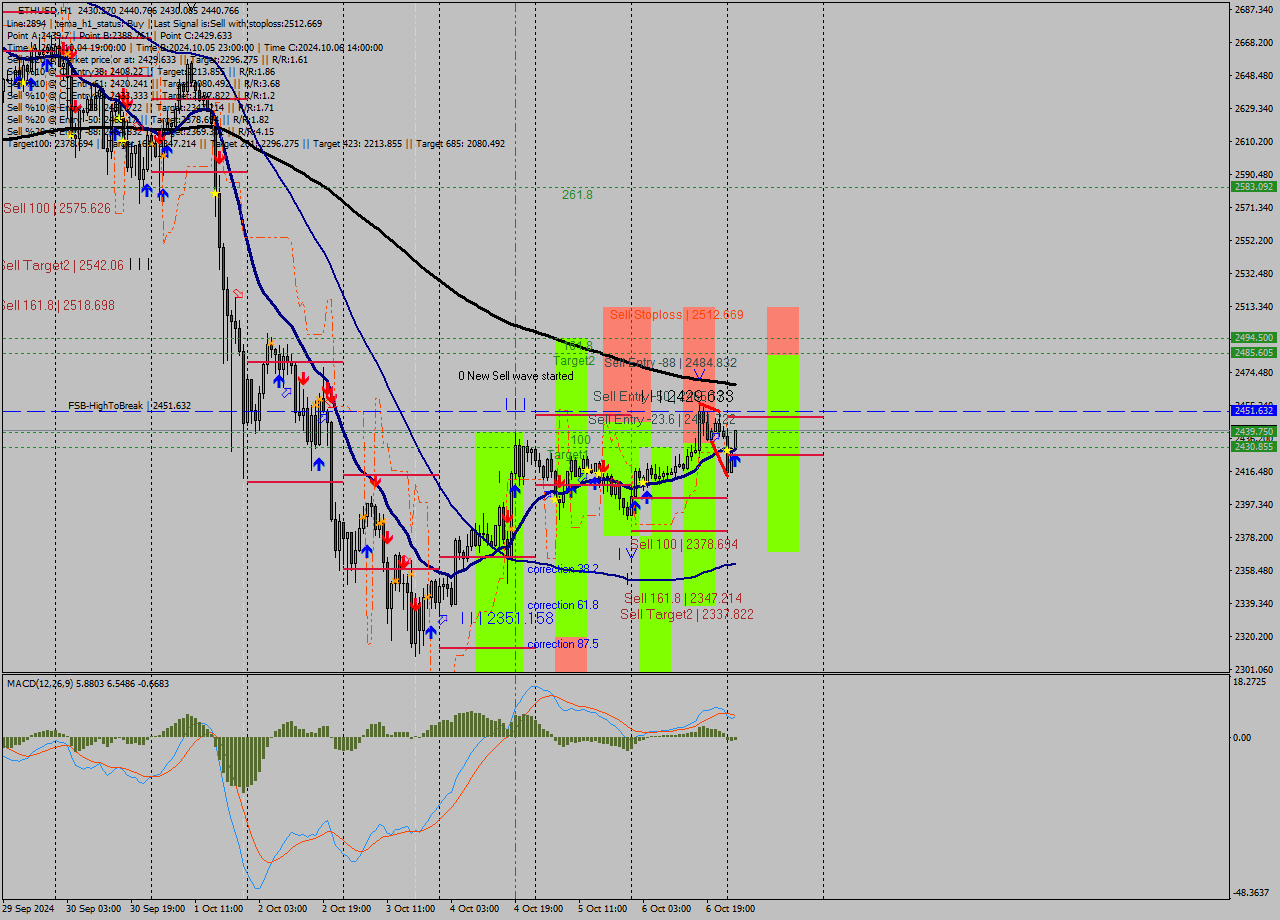Click the 2430.855 price tag
The width and height of the screenshot is (1280, 920).
tap(1254, 447)
